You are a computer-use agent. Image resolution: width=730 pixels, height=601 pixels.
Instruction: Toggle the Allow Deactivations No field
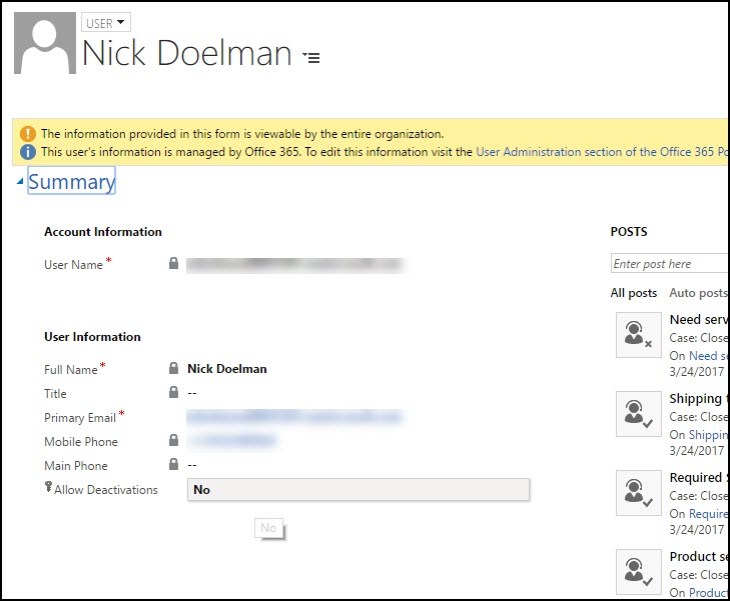coord(357,490)
